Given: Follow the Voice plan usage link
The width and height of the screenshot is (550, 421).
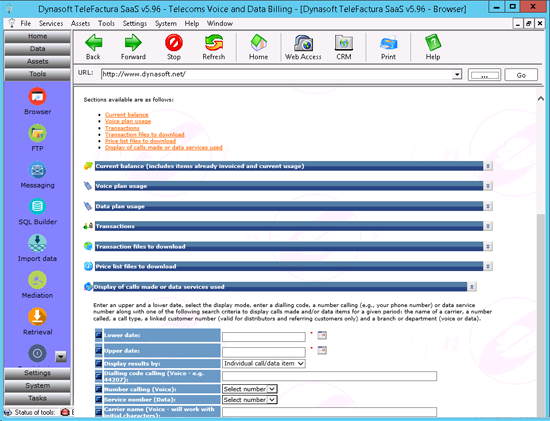Looking at the screenshot, I should pos(128,121).
